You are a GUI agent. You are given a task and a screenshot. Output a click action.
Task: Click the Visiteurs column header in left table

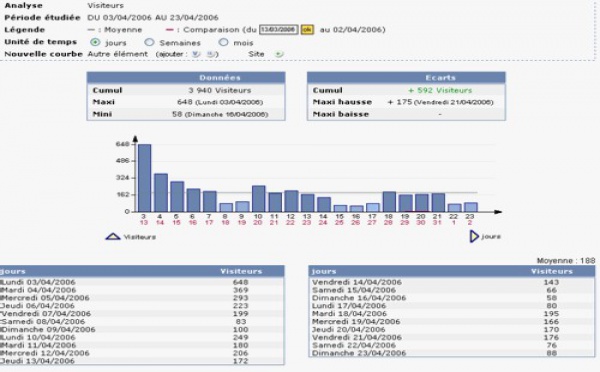(x=241, y=271)
